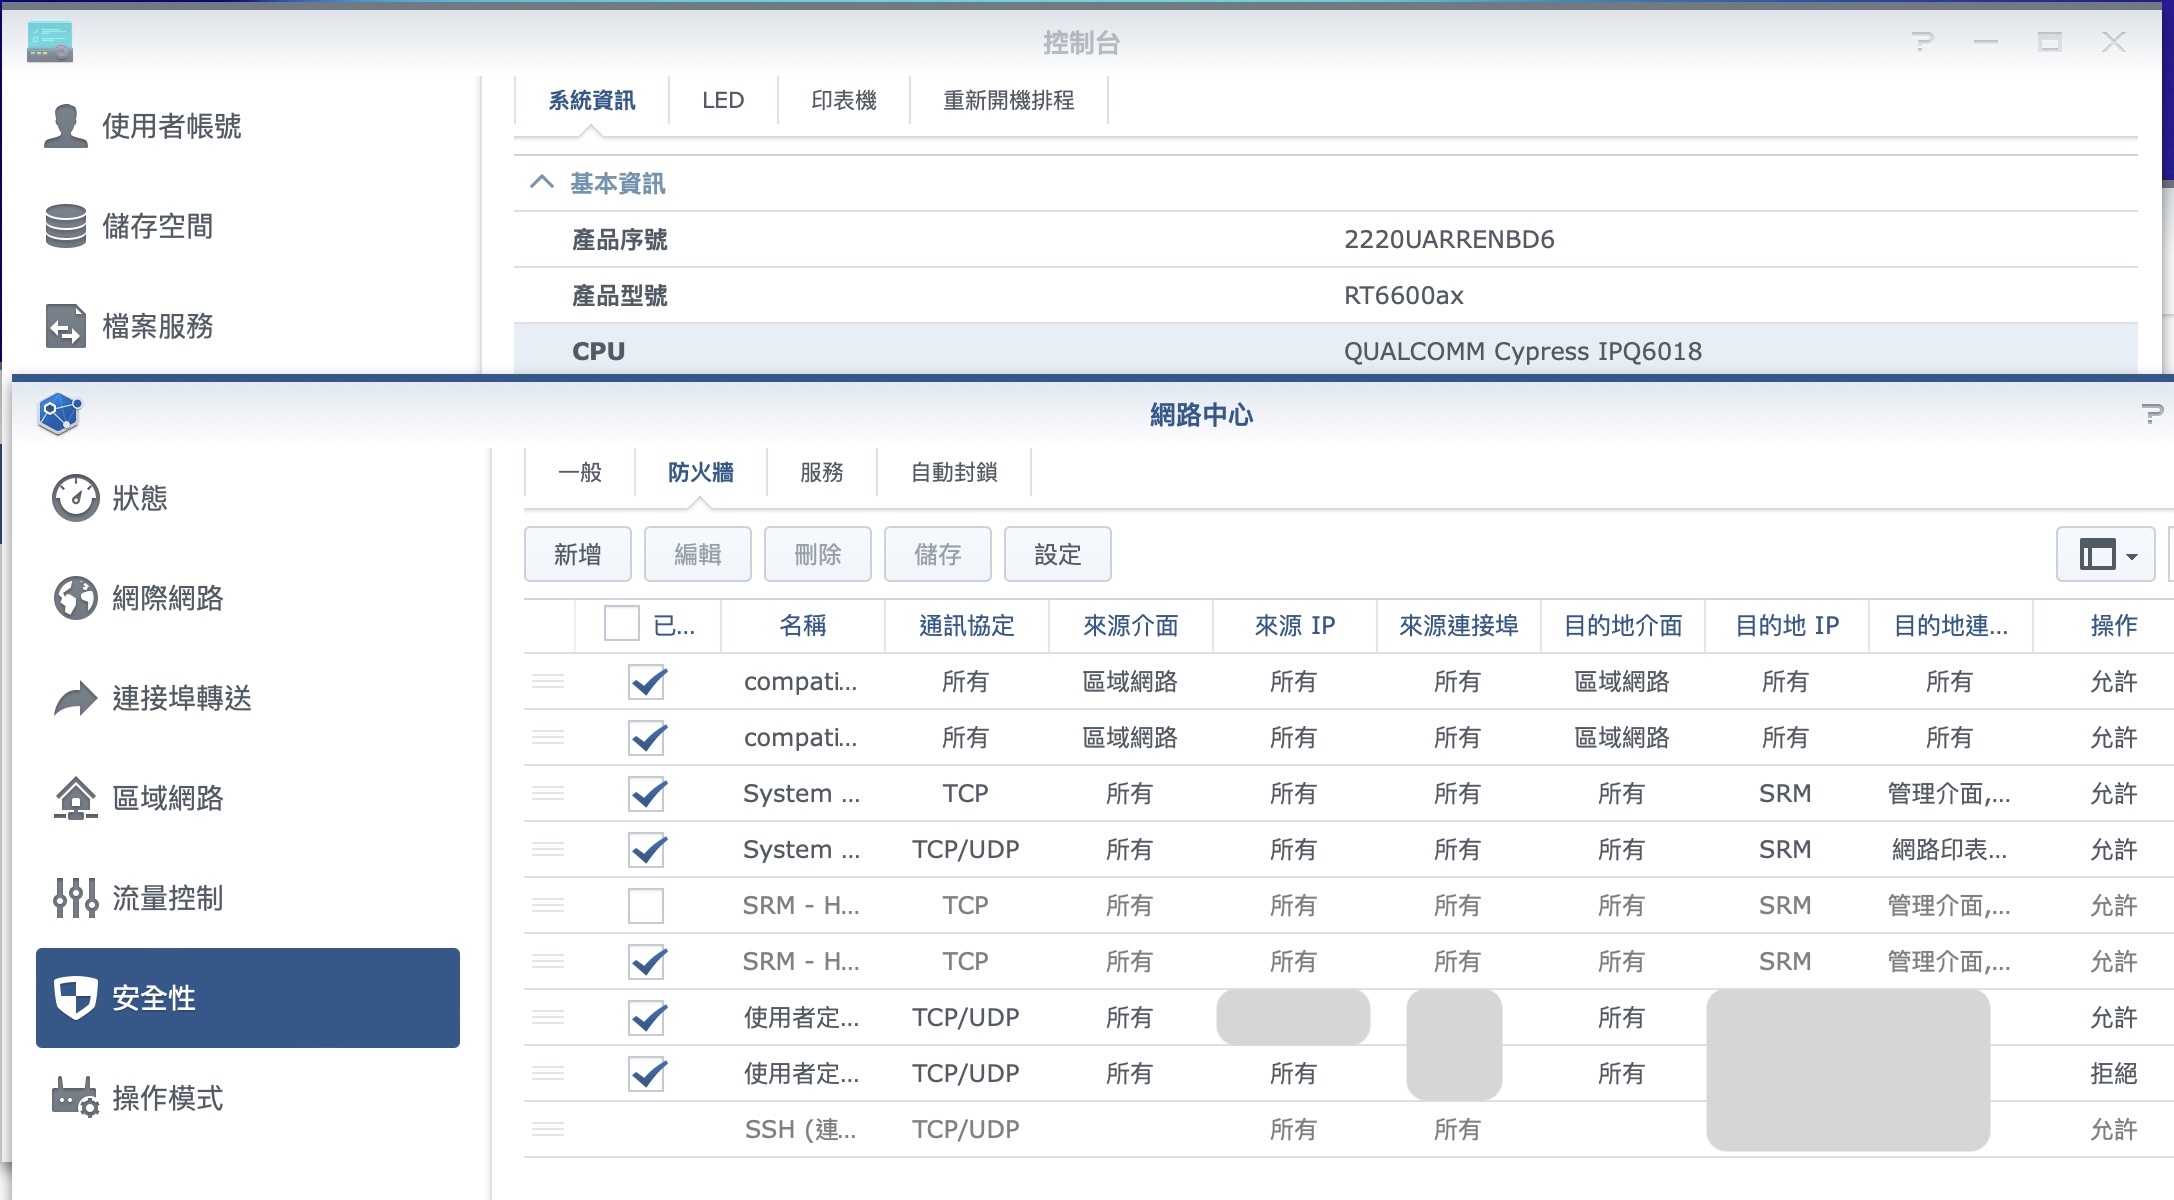
Task: Click the 新增 button
Action: [x=577, y=554]
